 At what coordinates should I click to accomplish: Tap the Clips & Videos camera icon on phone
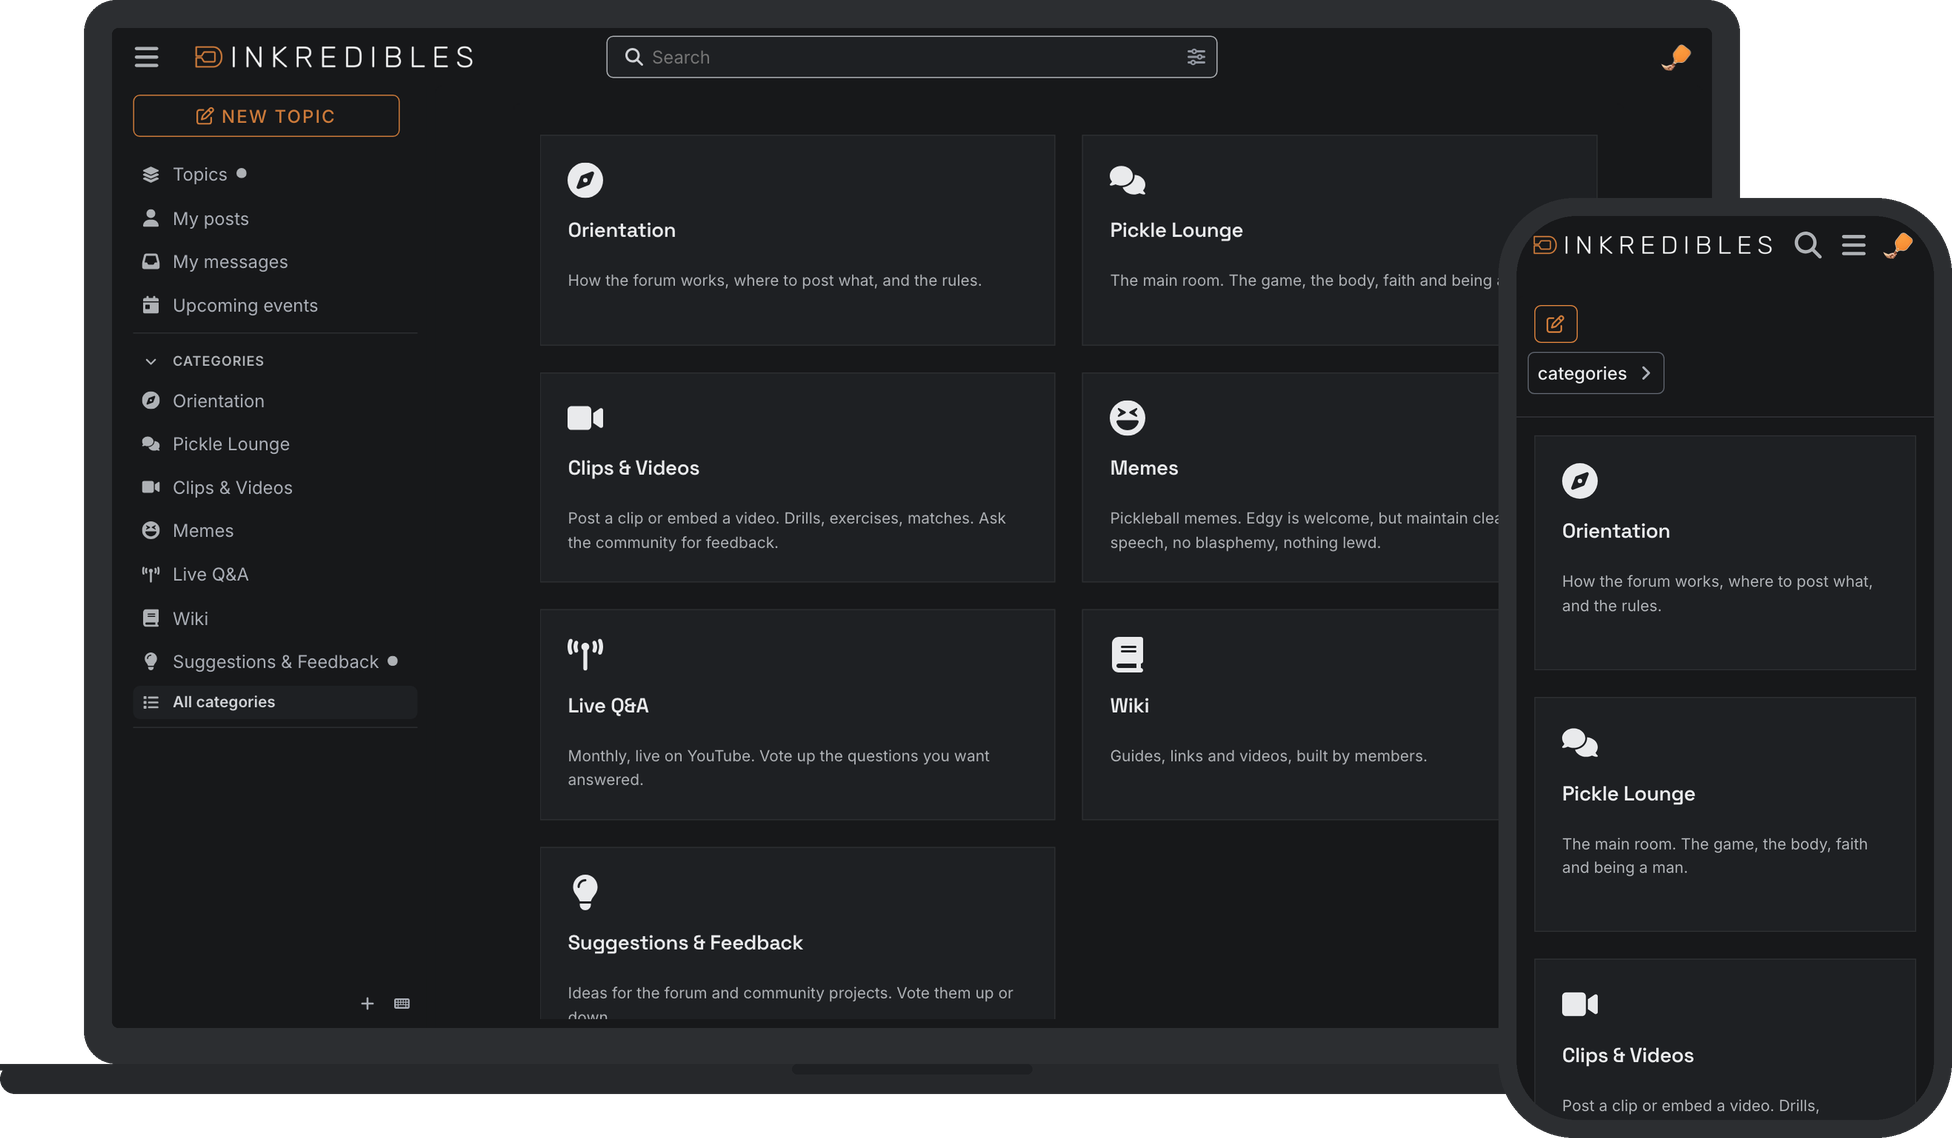[1580, 1004]
